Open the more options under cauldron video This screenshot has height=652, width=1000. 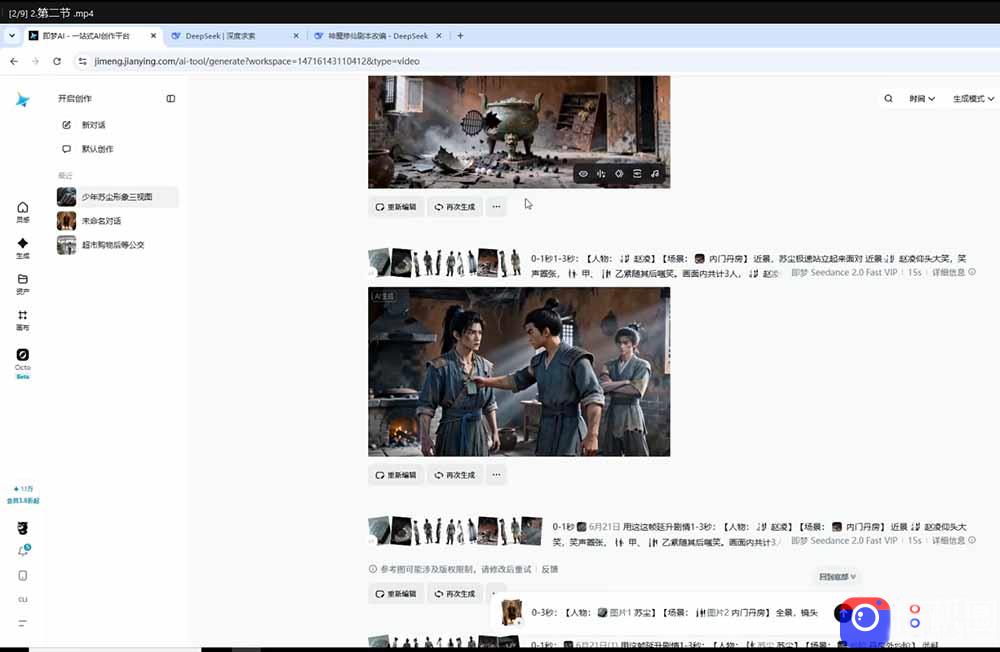pyautogui.click(x=496, y=207)
